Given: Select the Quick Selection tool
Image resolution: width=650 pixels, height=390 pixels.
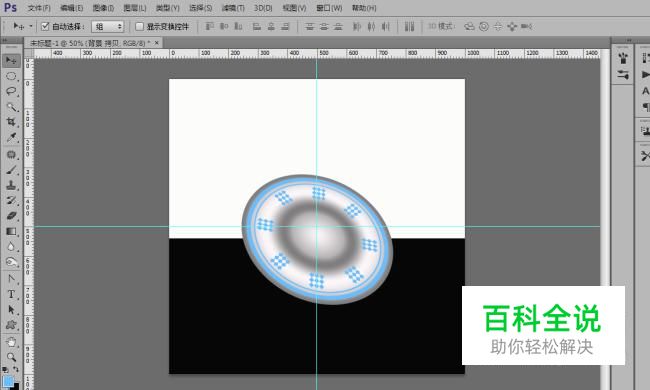Looking at the screenshot, I should [x=11, y=107].
